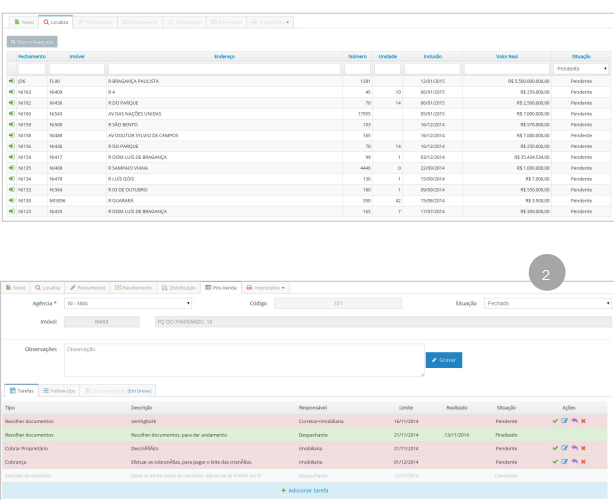Screen dimensions: 614x500
Task: Edit the 'semhgbotk' task using the pencil icon
Action: (564, 421)
